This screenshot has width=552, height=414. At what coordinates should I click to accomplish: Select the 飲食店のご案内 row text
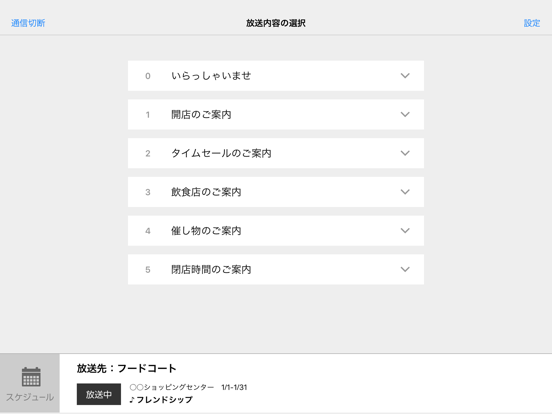[206, 192]
